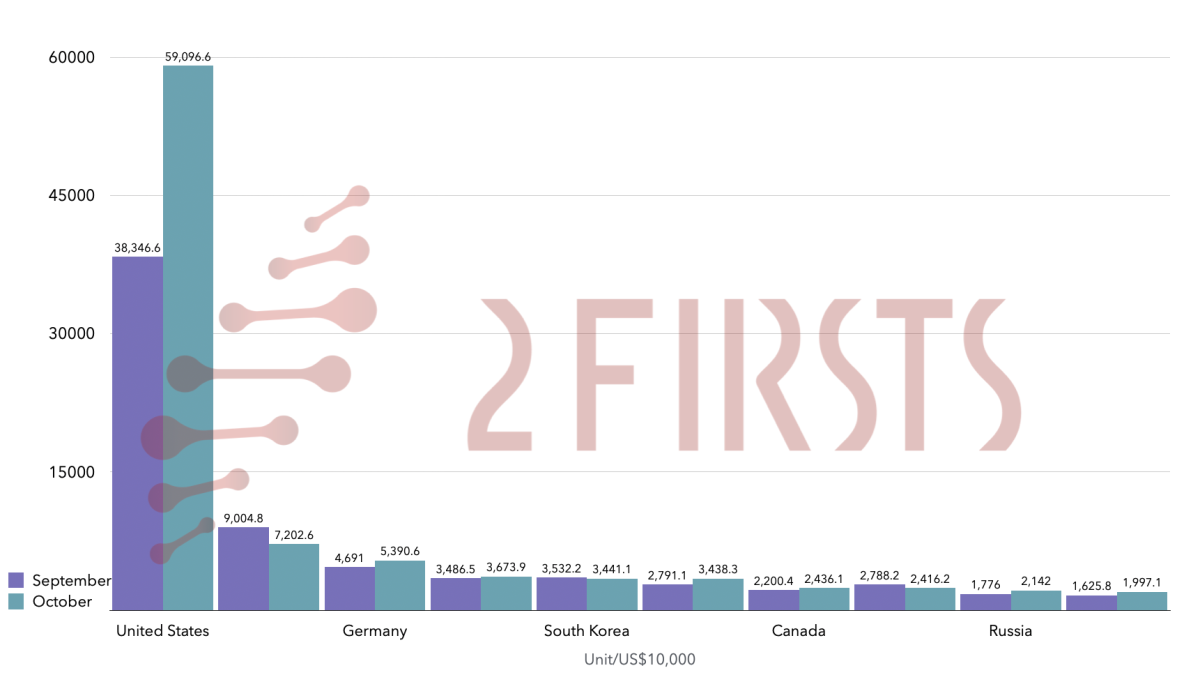Select the 38,346.6 data label
The width and height of the screenshot is (1200, 675).
pyautogui.click(x=137, y=247)
